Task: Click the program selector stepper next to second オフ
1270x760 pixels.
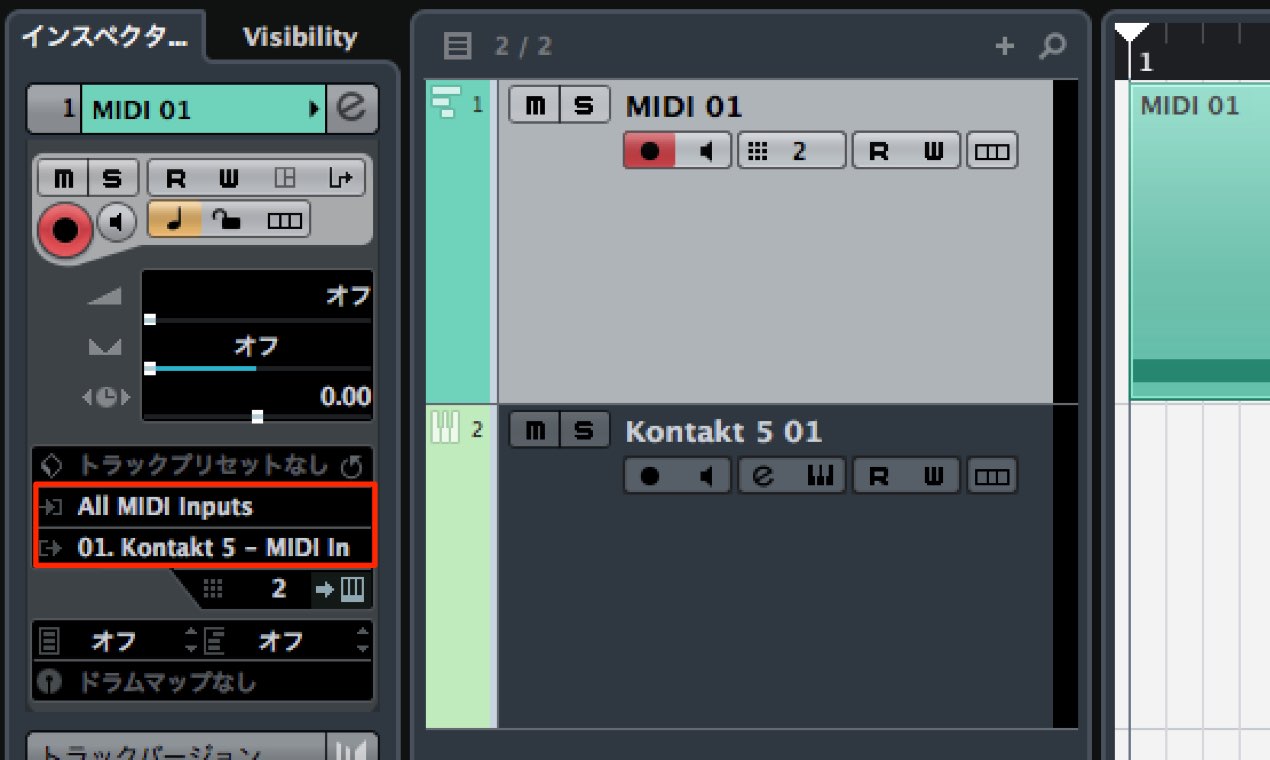Action: (x=362, y=641)
